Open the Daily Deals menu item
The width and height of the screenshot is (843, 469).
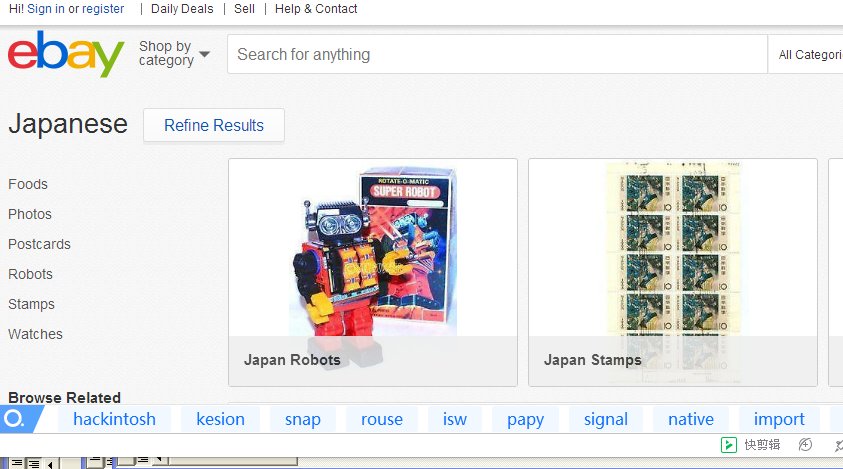(x=182, y=9)
